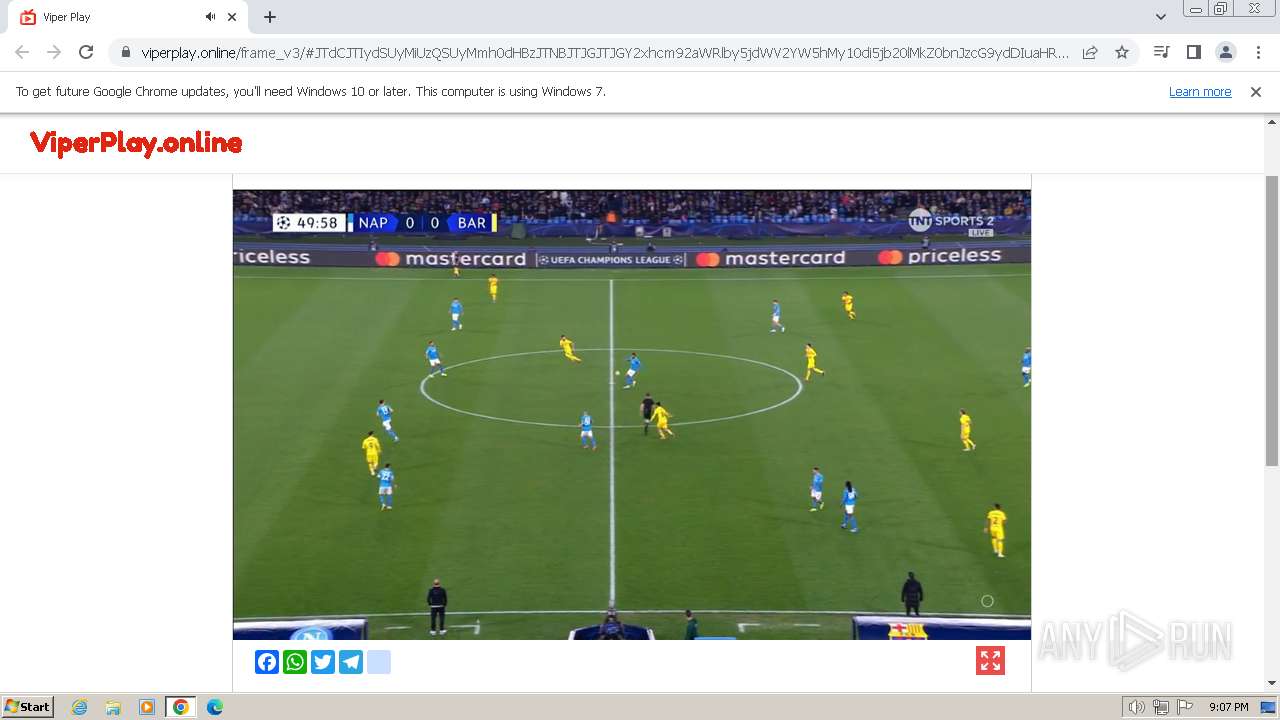1280x720 pixels.
Task: Open the Windows Start menu
Action: [x=28, y=707]
